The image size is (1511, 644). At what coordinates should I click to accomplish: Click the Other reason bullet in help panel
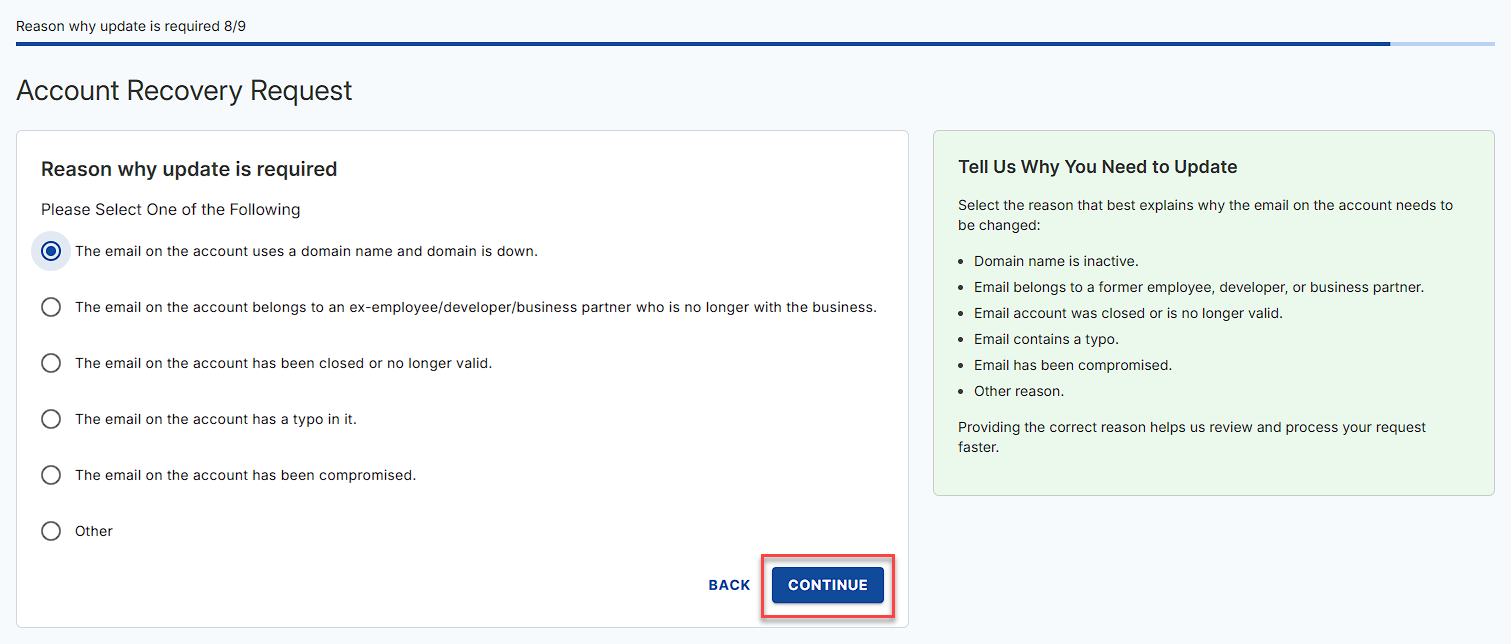1018,391
